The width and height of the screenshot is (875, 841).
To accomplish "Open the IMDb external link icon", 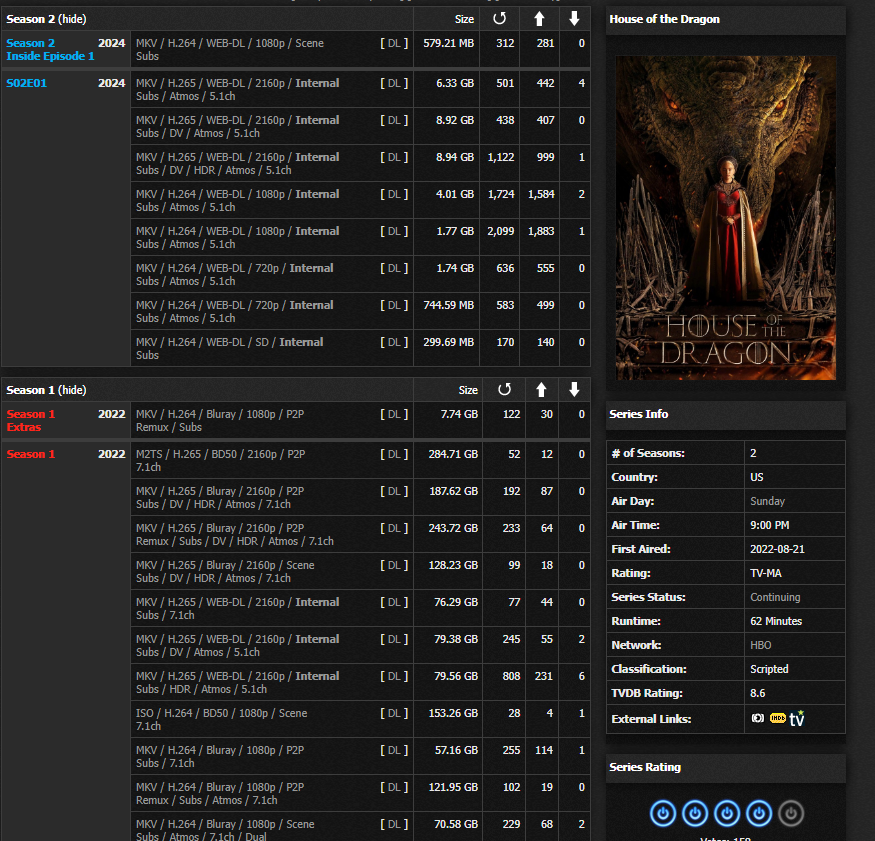I will point(777,718).
